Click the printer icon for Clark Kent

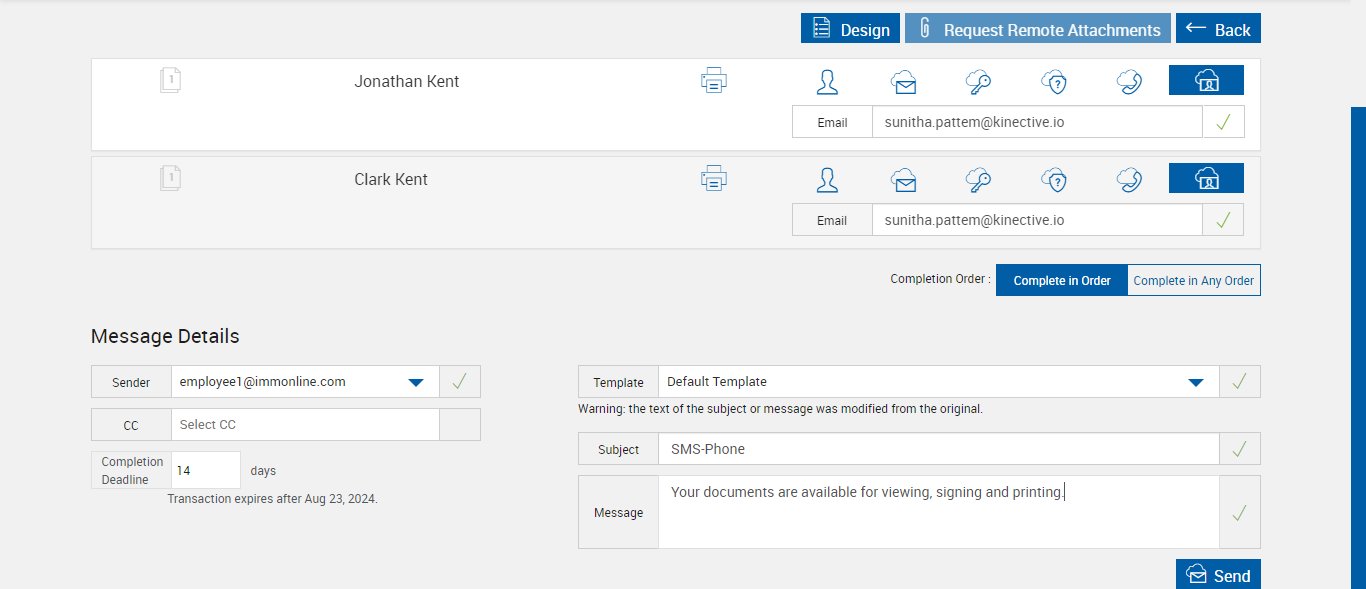(713, 179)
